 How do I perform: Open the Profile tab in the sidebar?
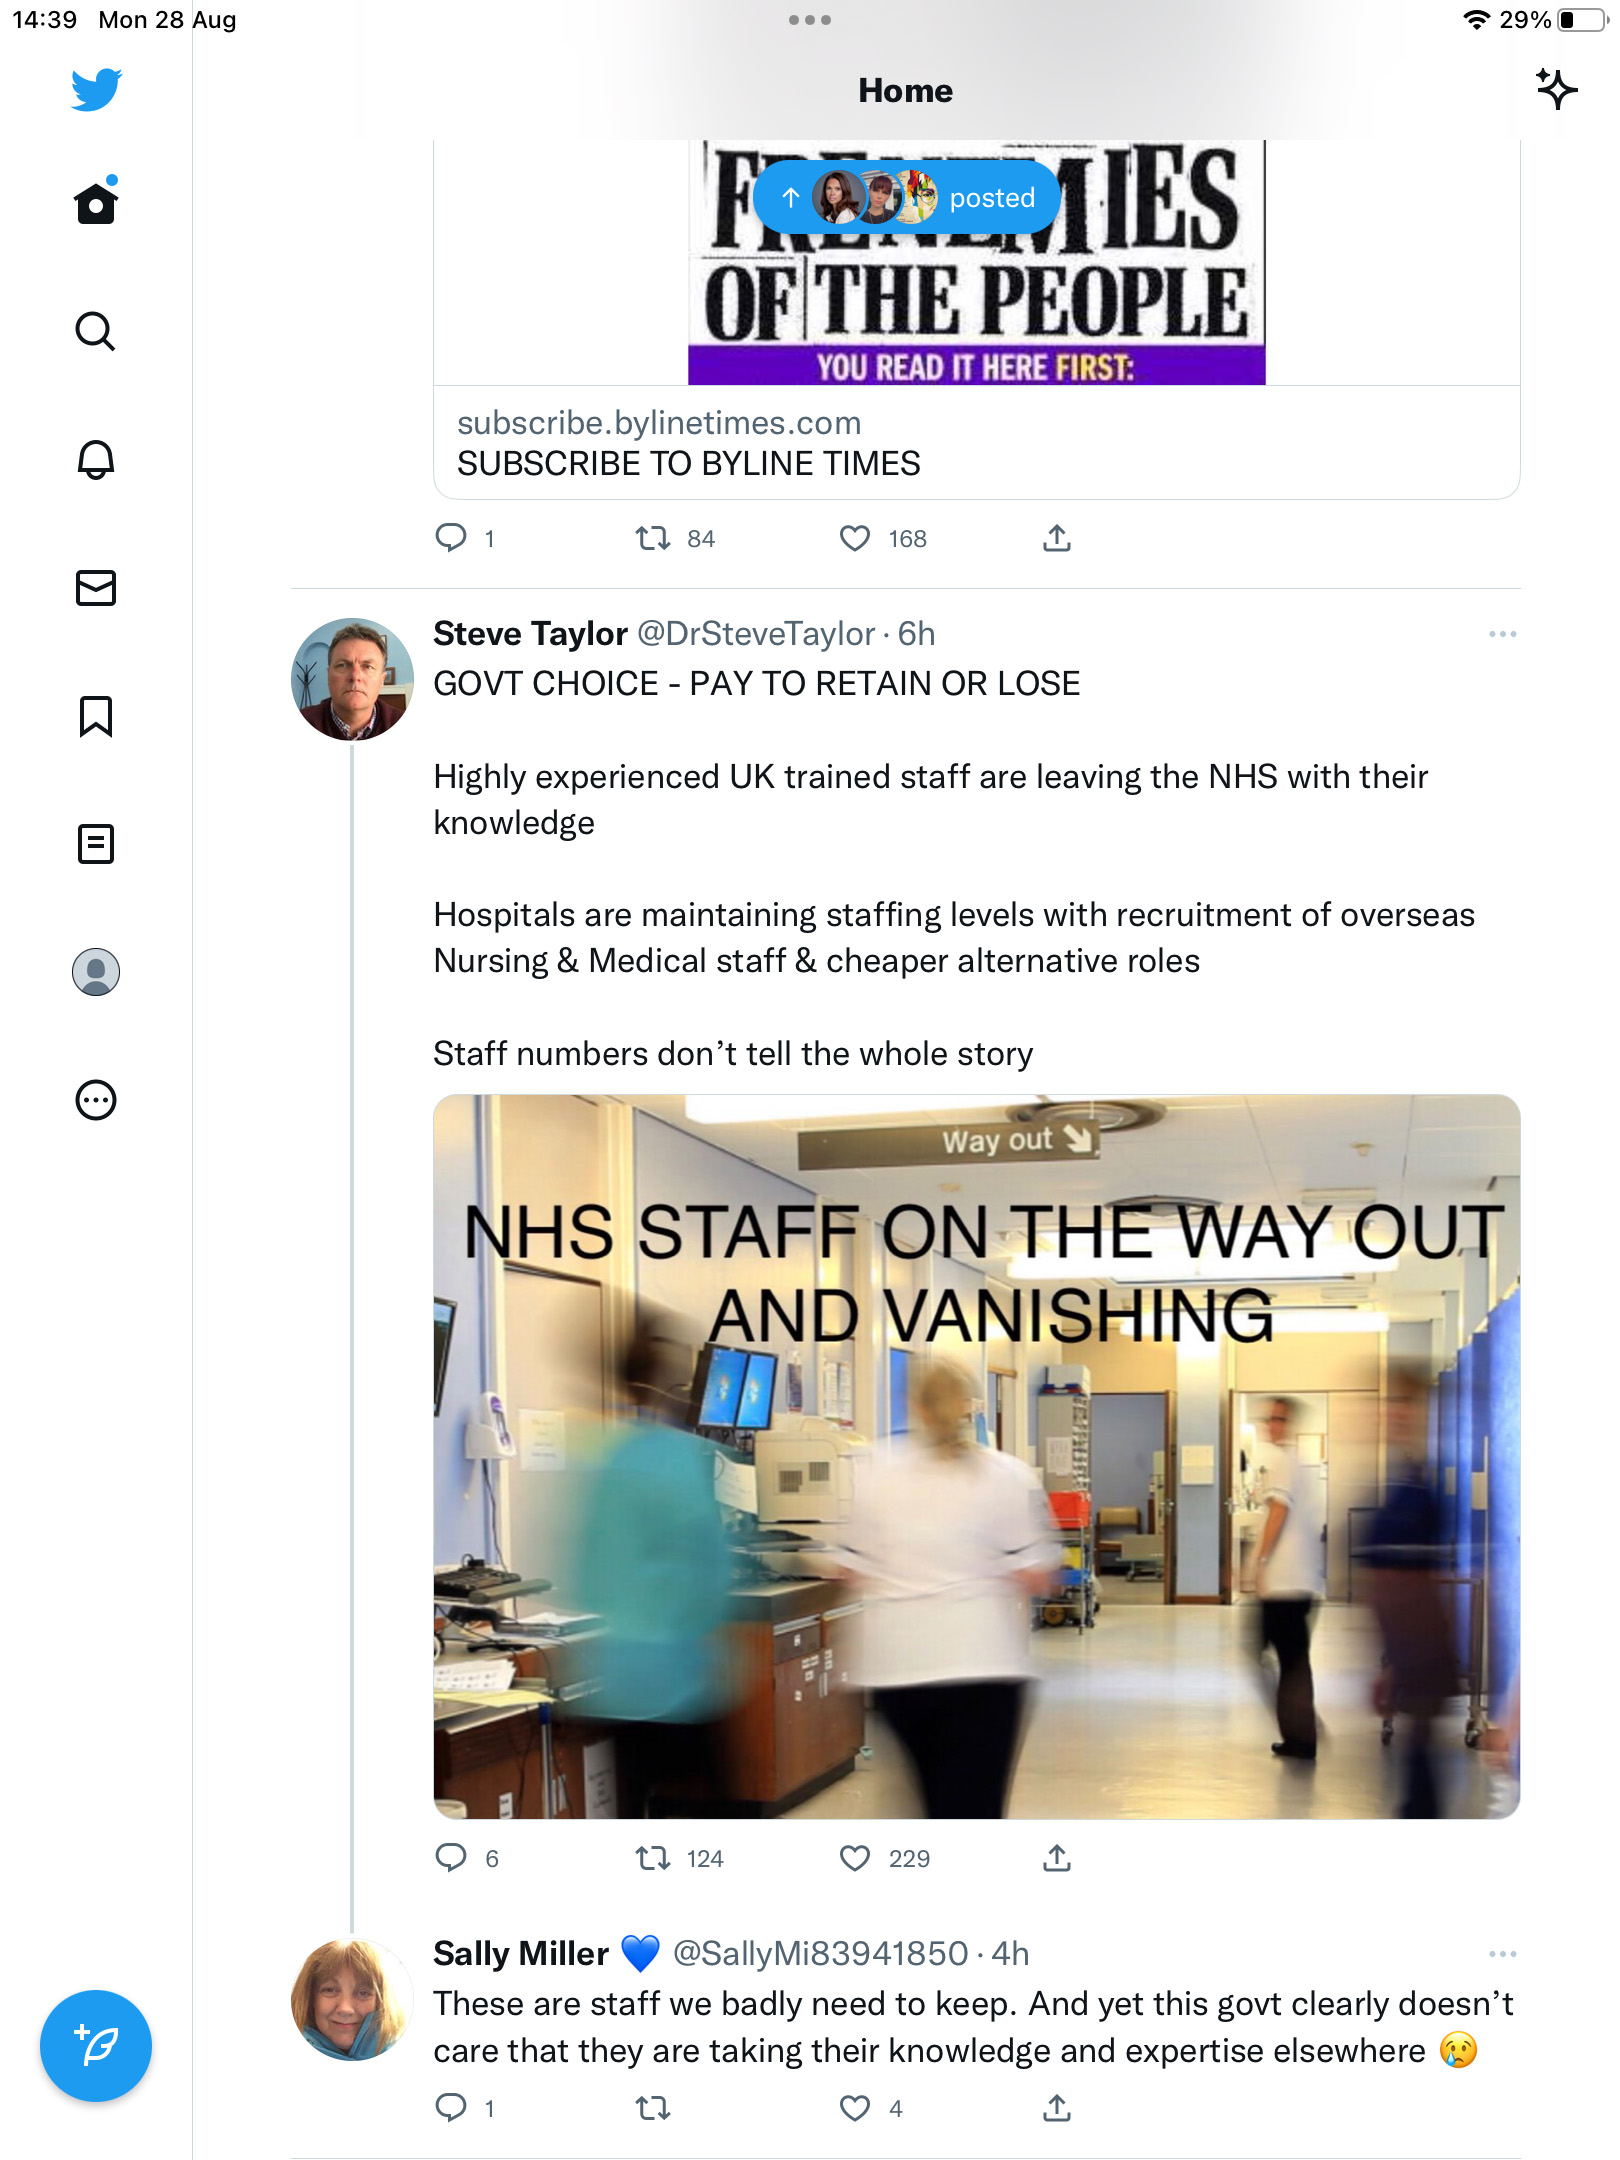click(x=95, y=972)
